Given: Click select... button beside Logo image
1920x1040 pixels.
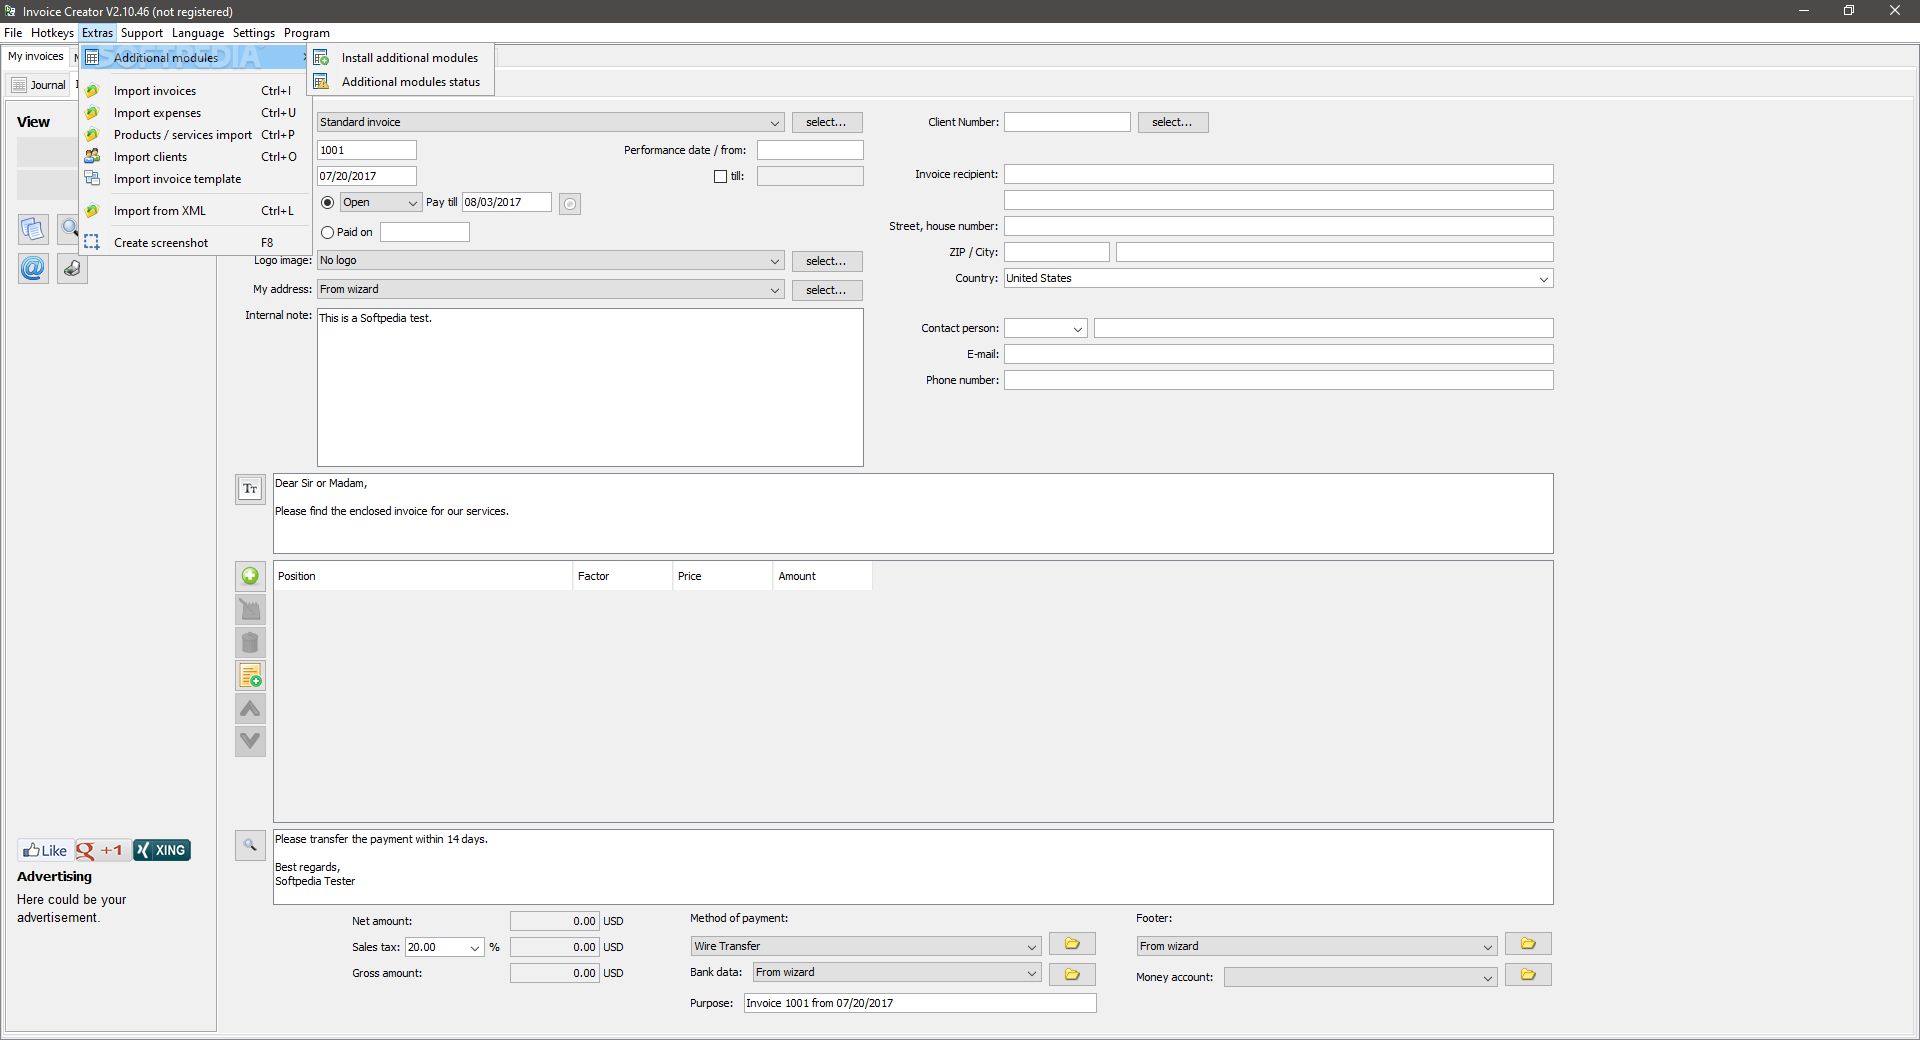Looking at the screenshot, I should coord(827,261).
